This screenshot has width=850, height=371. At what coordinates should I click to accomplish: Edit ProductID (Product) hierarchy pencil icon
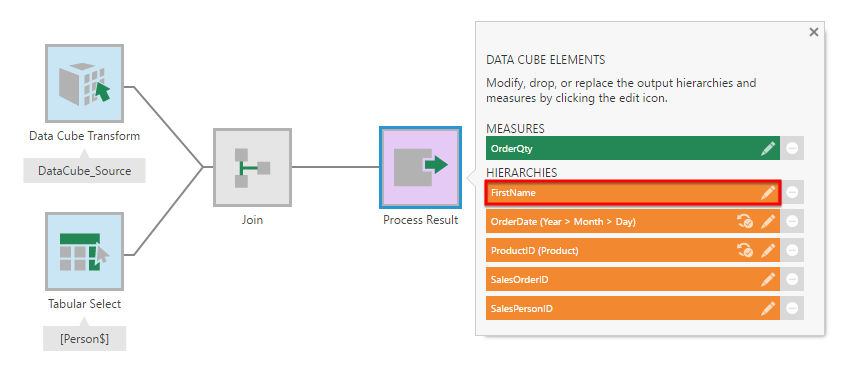pos(768,251)
